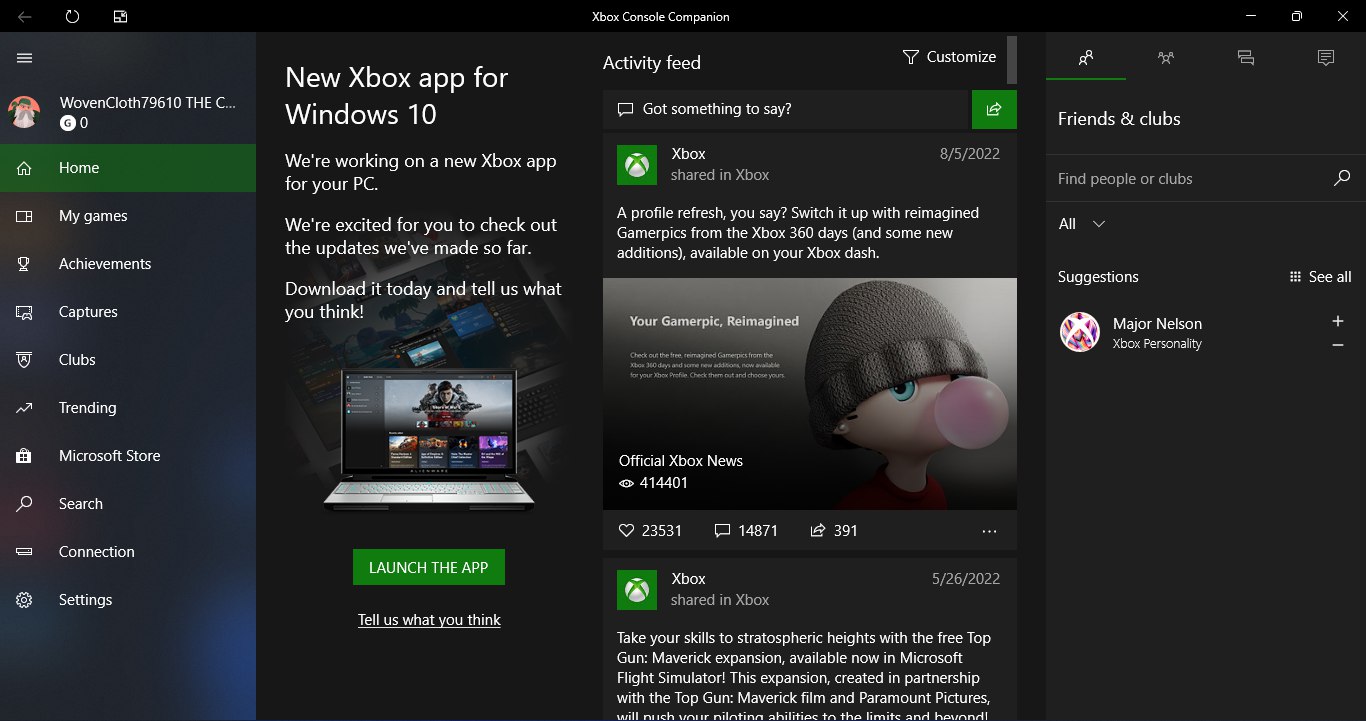This screenshot has height=721, width=1366.
Task: Open the Customize activity feed filter
Action: click(949, 57)
